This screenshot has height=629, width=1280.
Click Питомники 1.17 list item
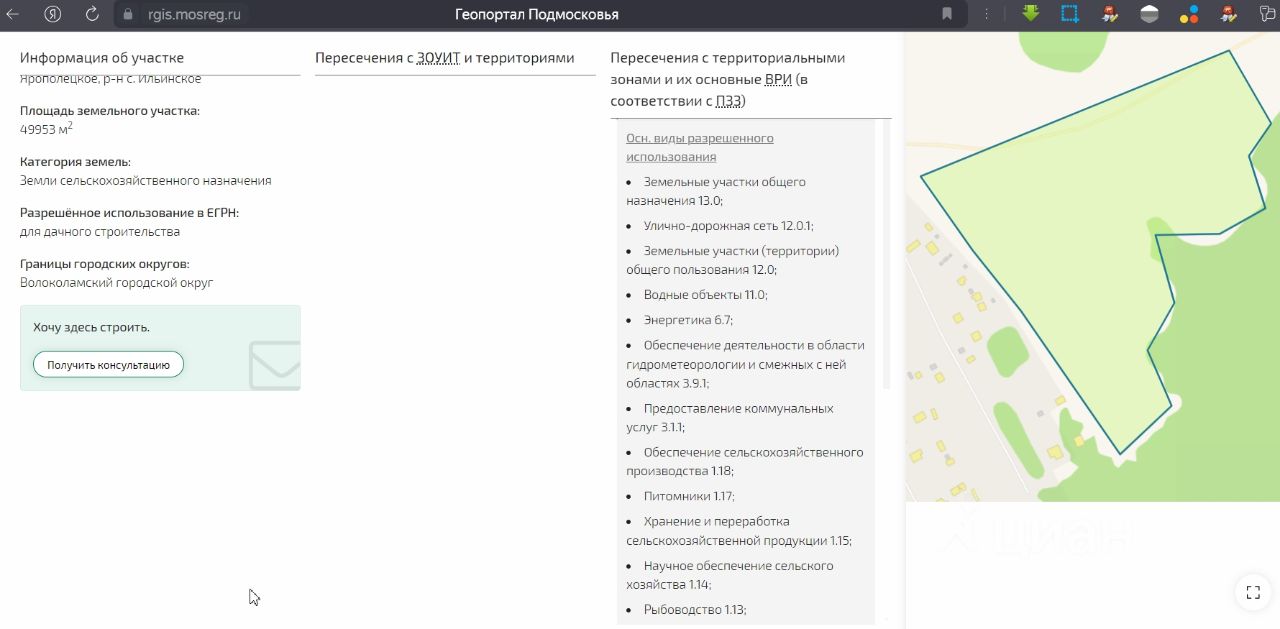point(689,496)
